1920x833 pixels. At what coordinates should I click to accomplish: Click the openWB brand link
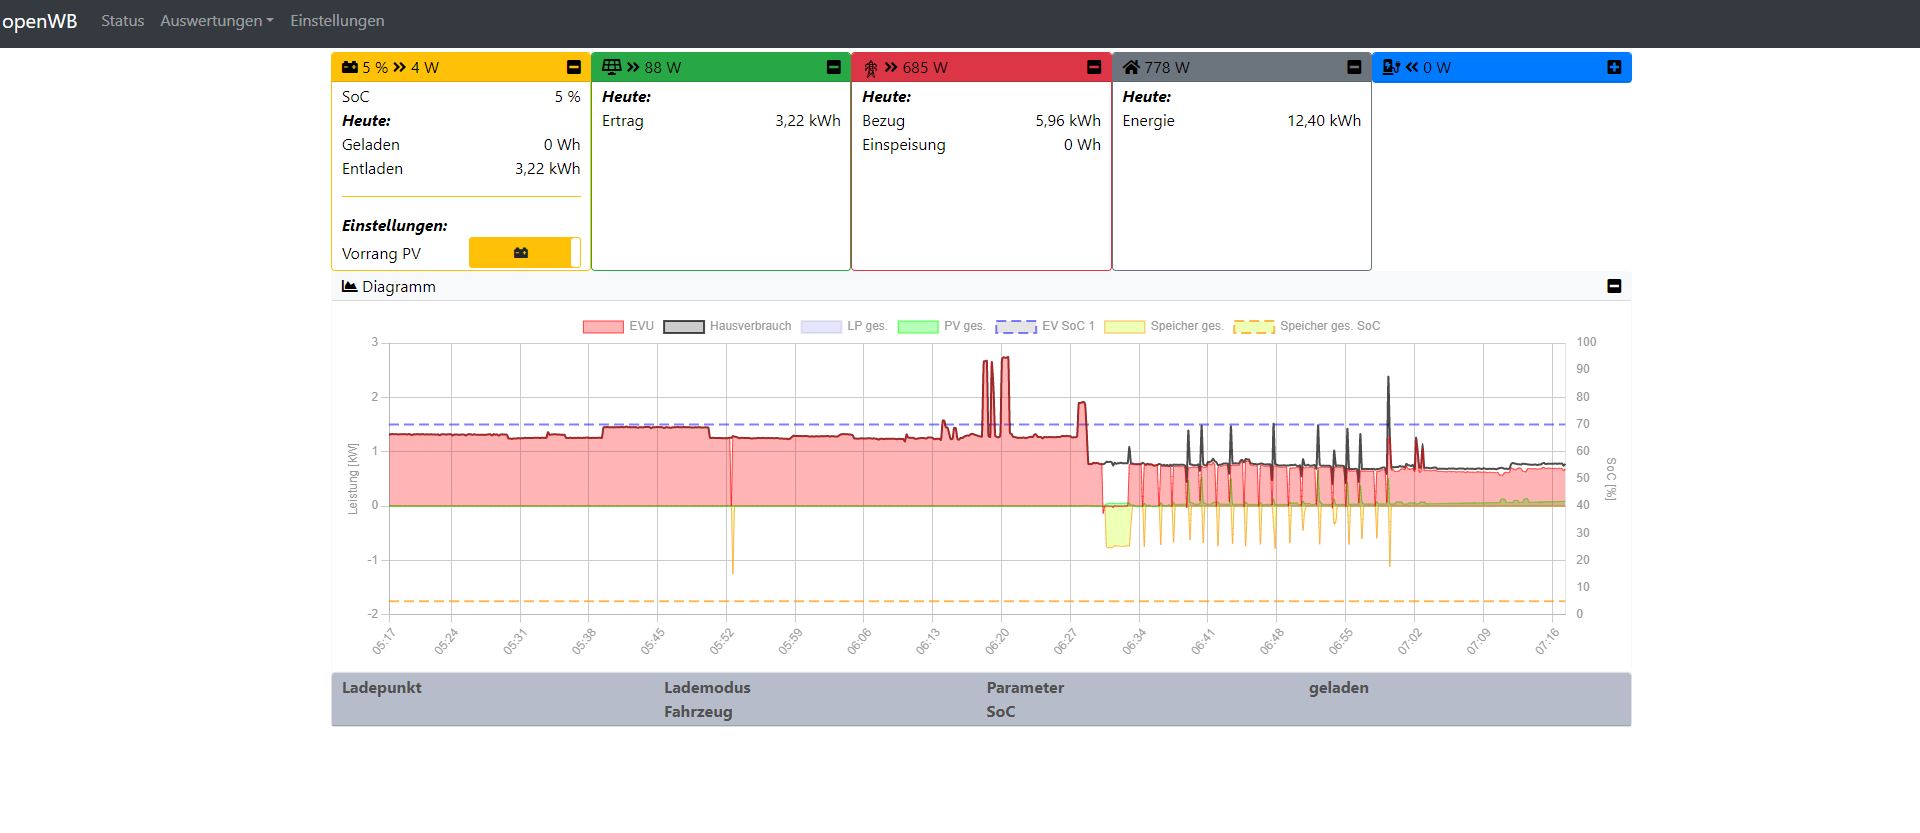[39, 21]
